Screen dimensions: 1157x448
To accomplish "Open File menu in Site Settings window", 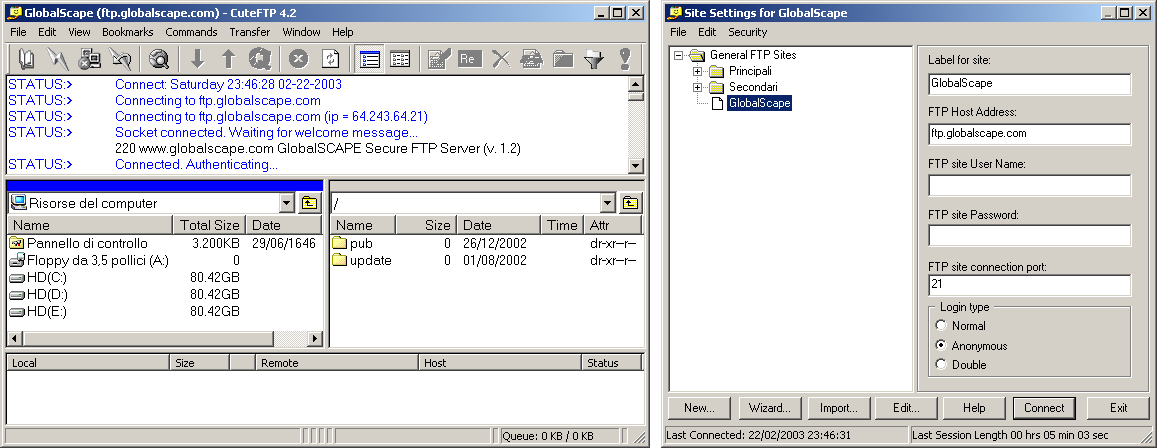I will click(x=678, y=32).
